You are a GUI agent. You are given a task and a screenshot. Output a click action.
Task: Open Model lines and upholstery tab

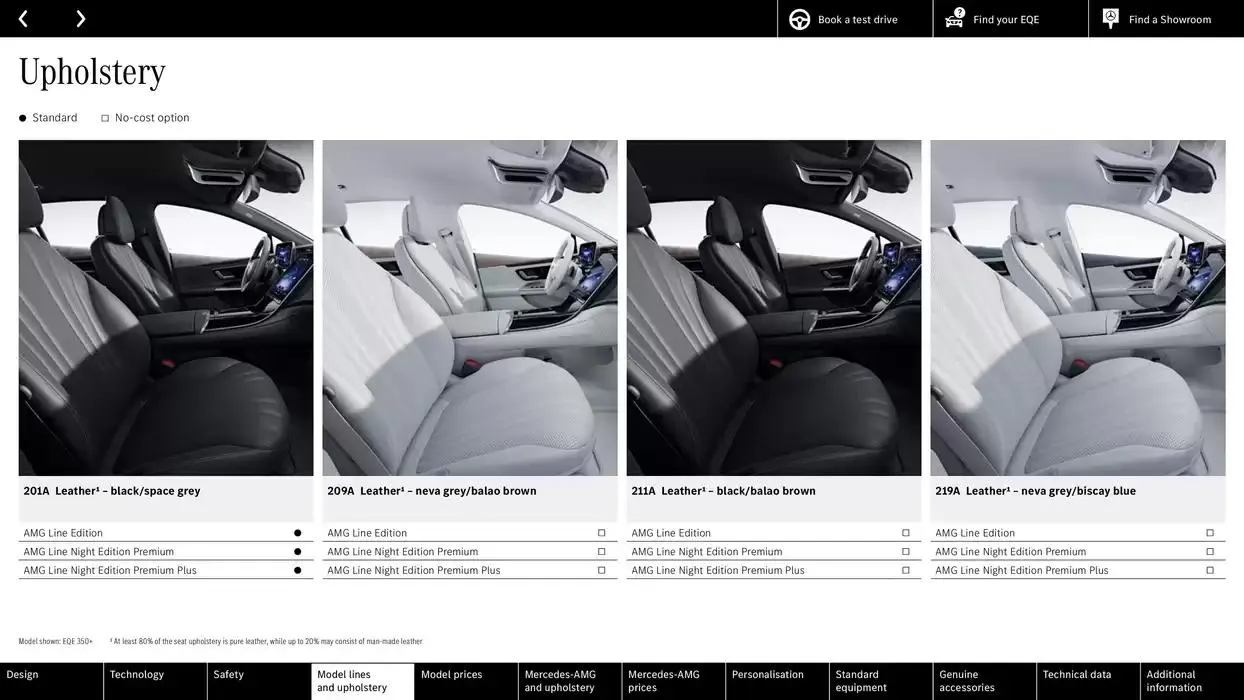click(x=363, y=681)
